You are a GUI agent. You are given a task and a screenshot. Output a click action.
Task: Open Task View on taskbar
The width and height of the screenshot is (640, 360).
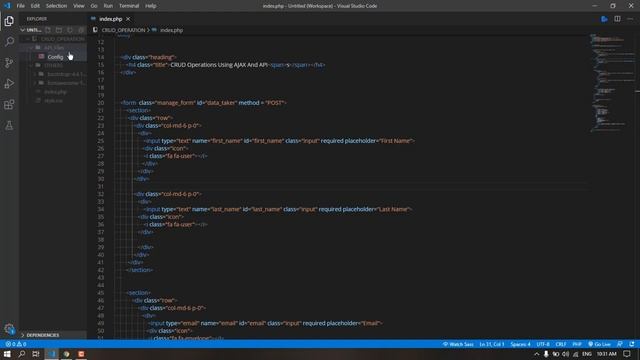[x=36, y=354]
